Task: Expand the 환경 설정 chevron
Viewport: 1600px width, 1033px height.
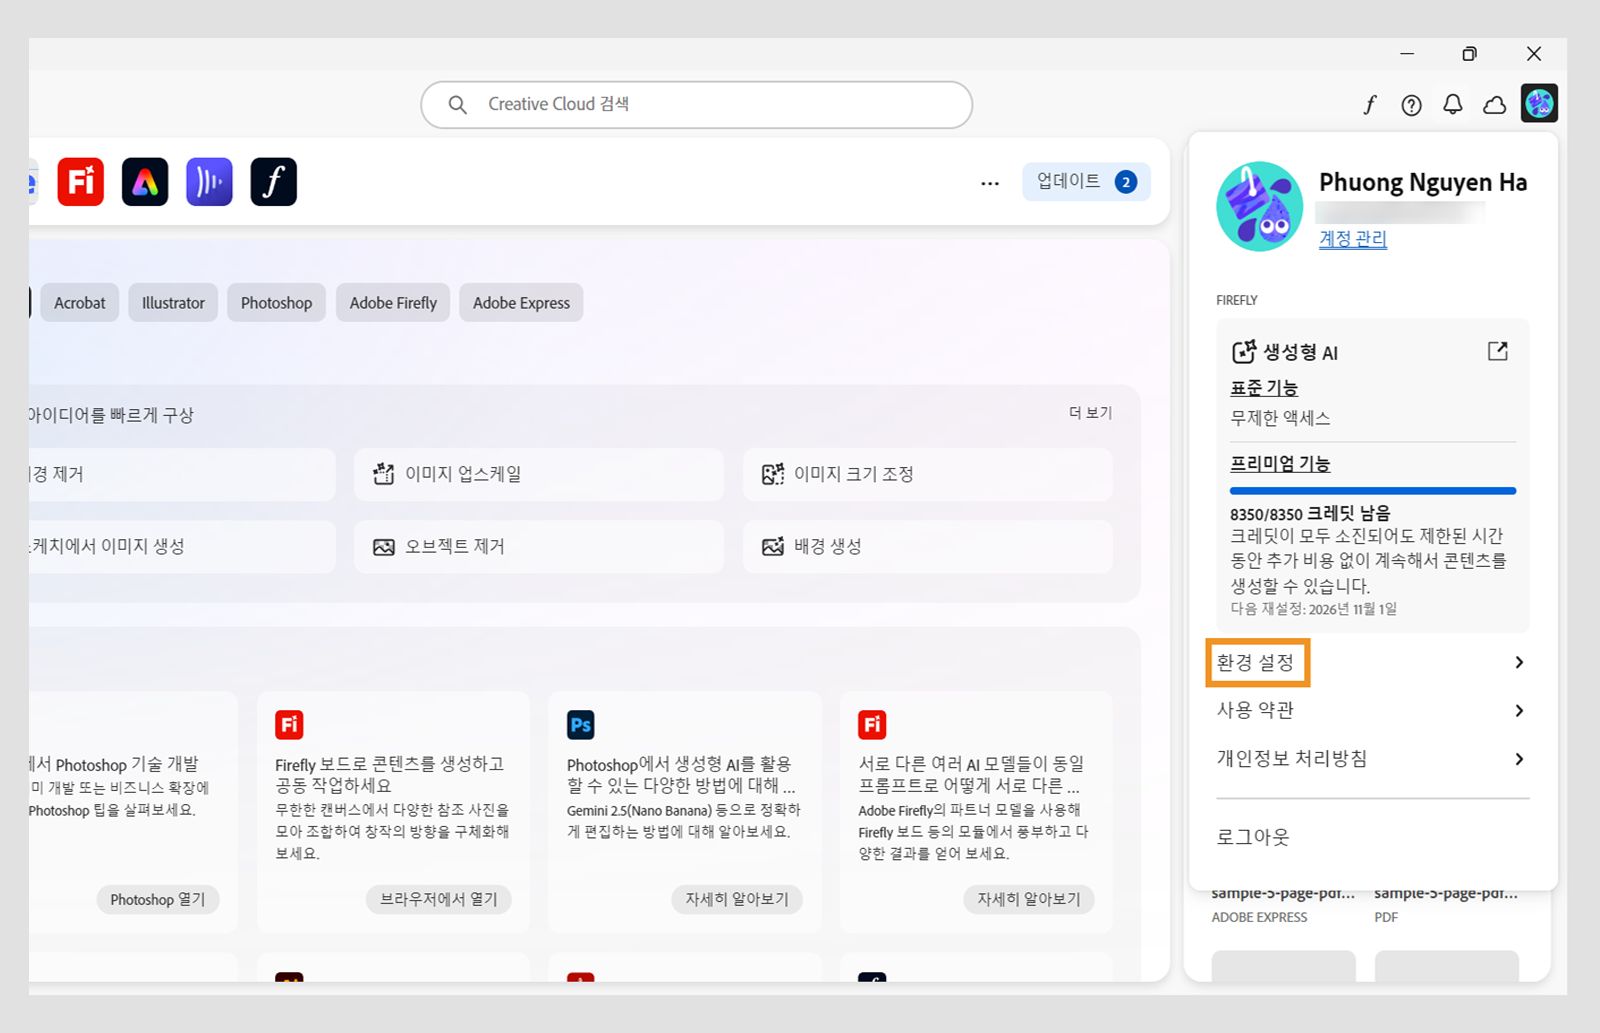Action: (x=1519, y=662)
